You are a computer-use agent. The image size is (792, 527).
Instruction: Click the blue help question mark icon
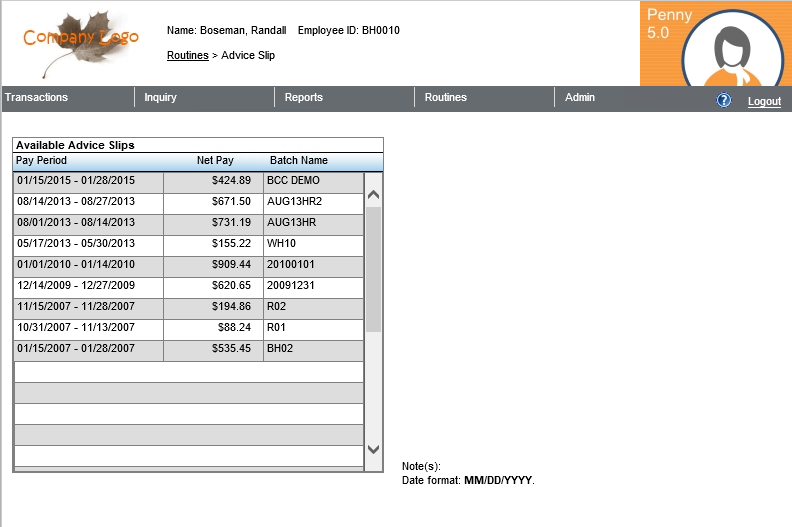tap(724, 101)
